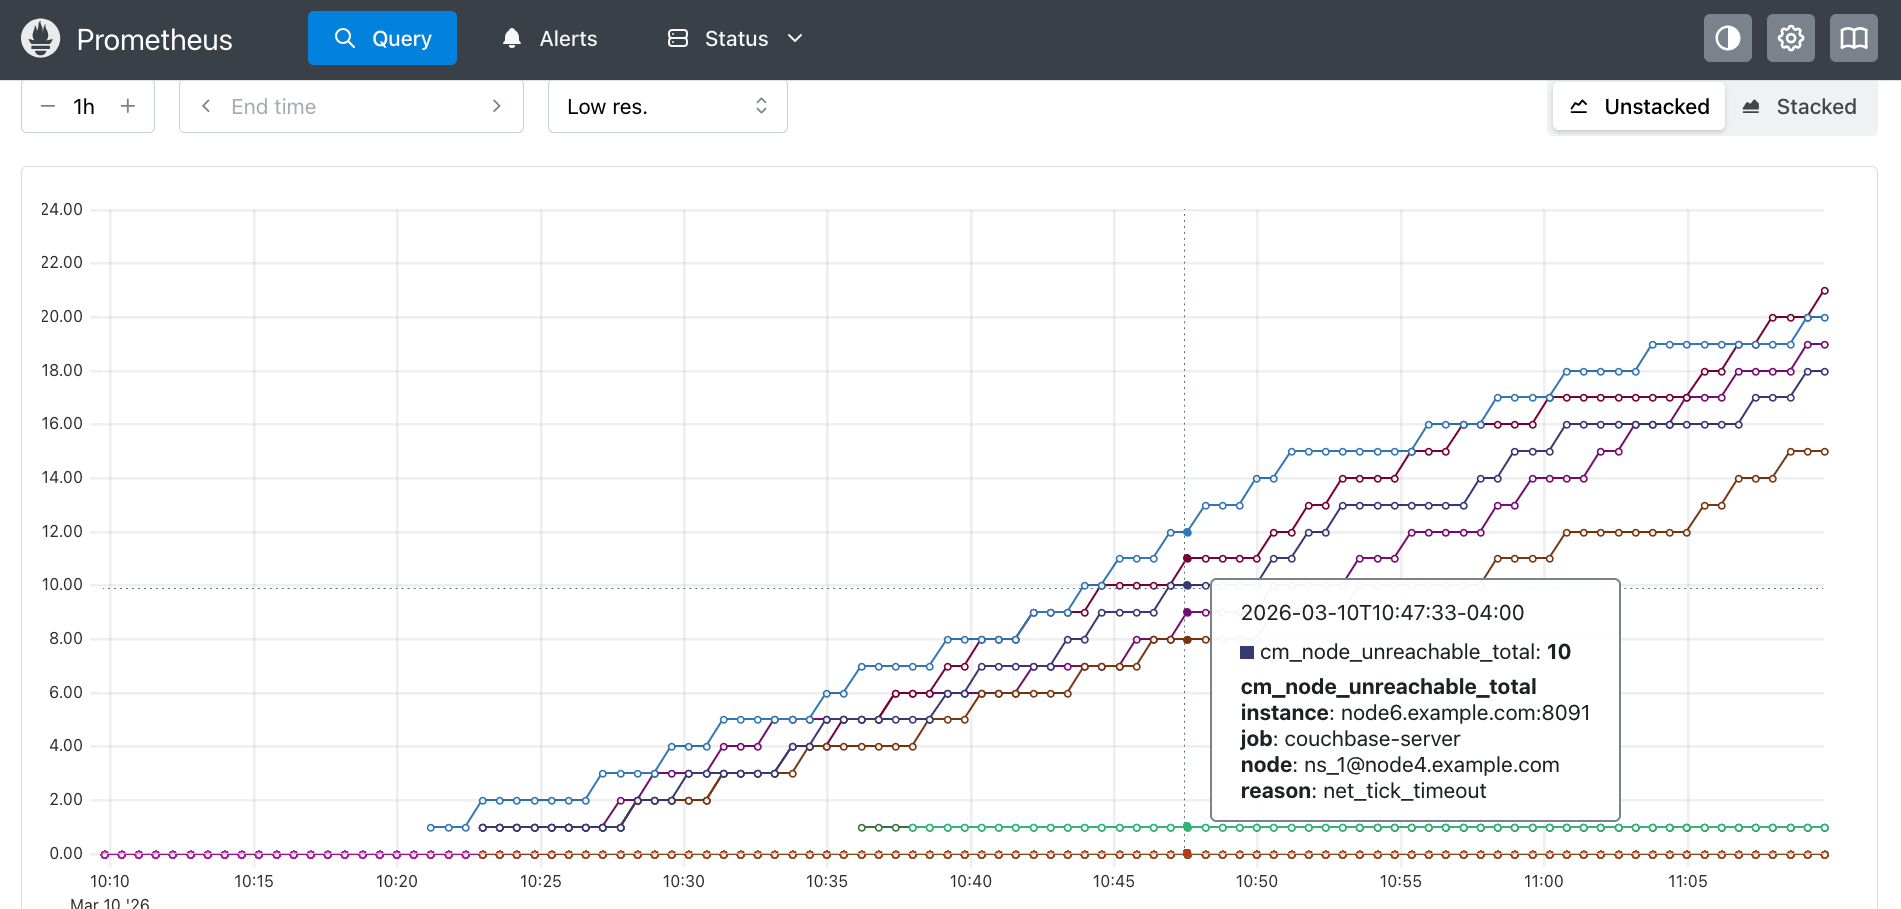Open the documentation book icon

coord(1853,38)
